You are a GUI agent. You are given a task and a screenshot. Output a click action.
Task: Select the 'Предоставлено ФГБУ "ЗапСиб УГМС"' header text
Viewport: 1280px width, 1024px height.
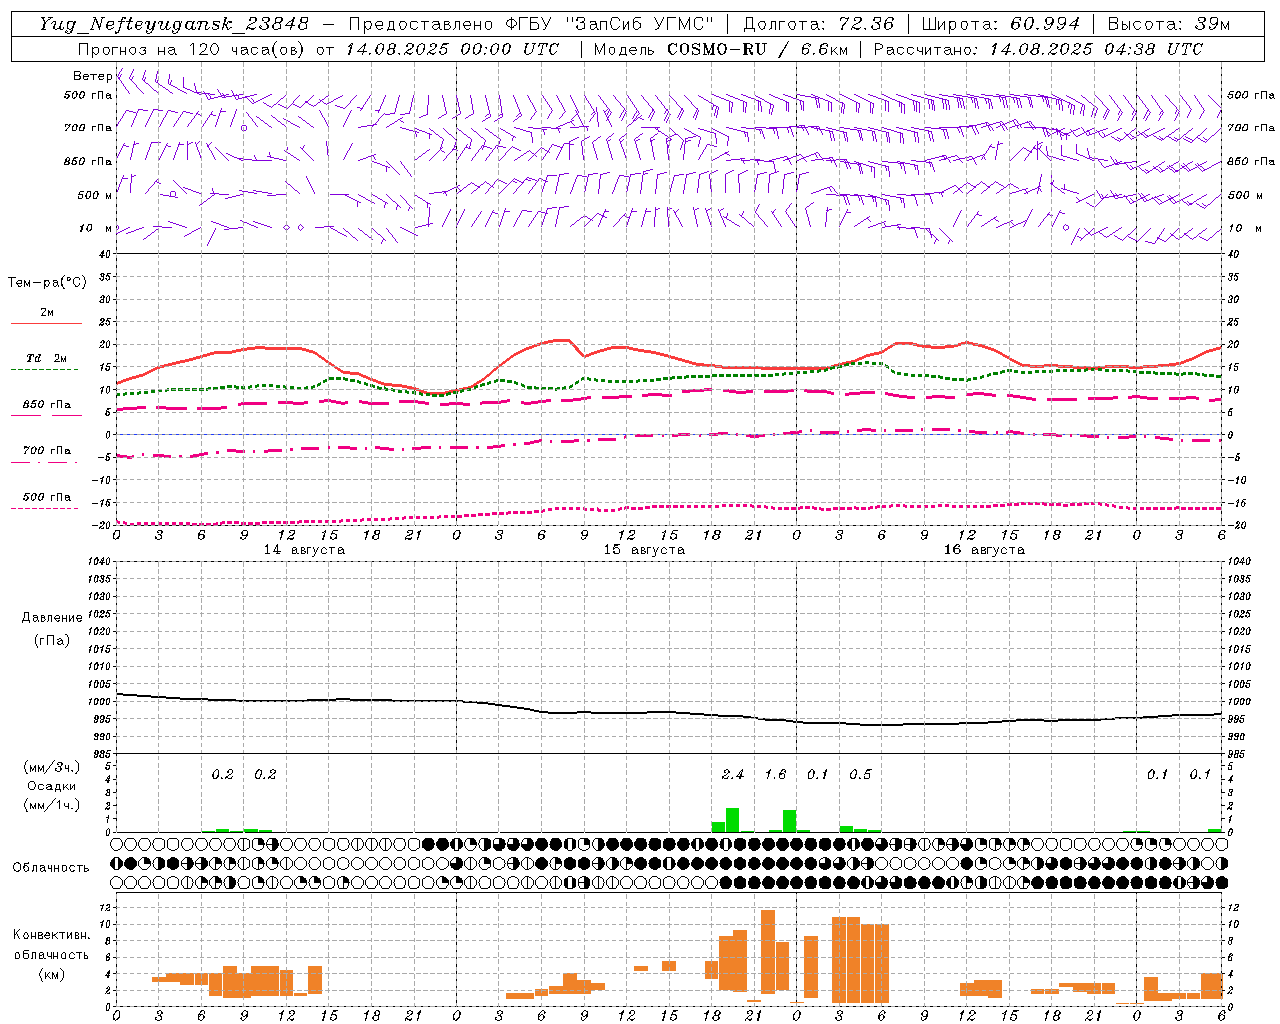tap(532, 24)
